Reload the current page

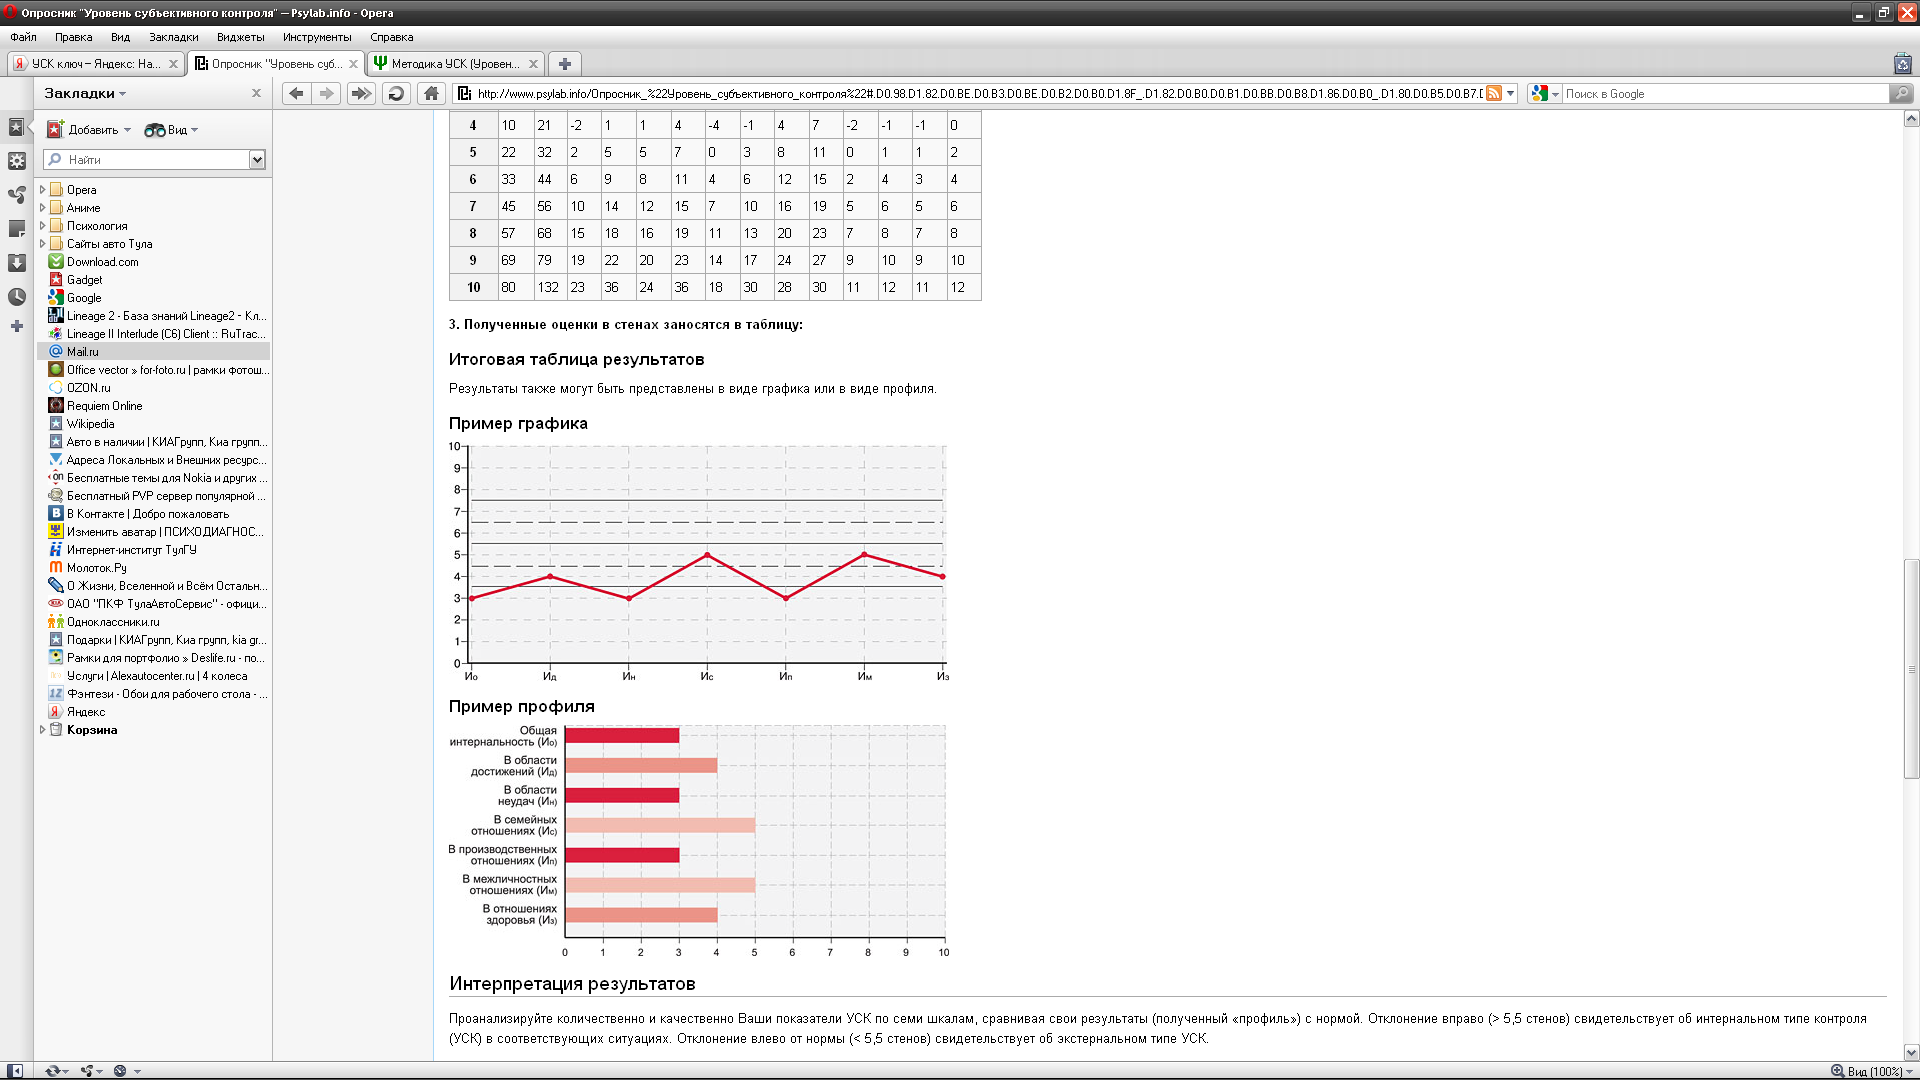click(396, 93)
